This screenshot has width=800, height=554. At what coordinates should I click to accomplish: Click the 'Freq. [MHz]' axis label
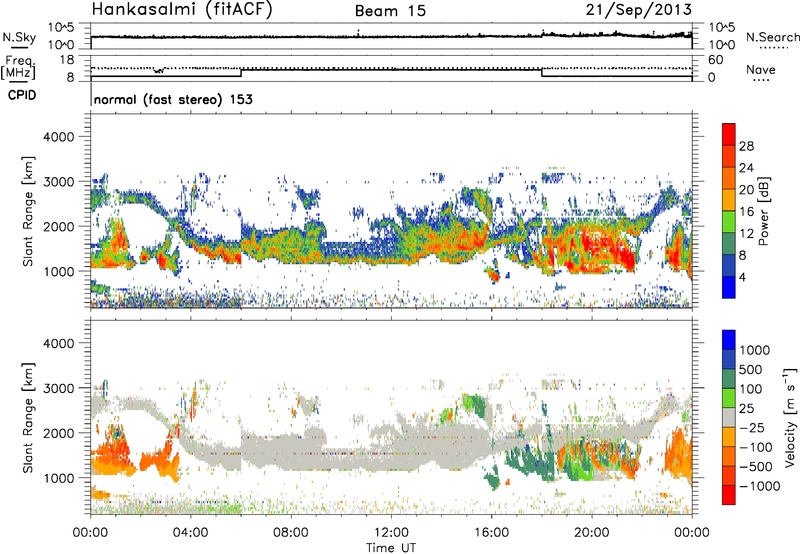tap(18, 68)
